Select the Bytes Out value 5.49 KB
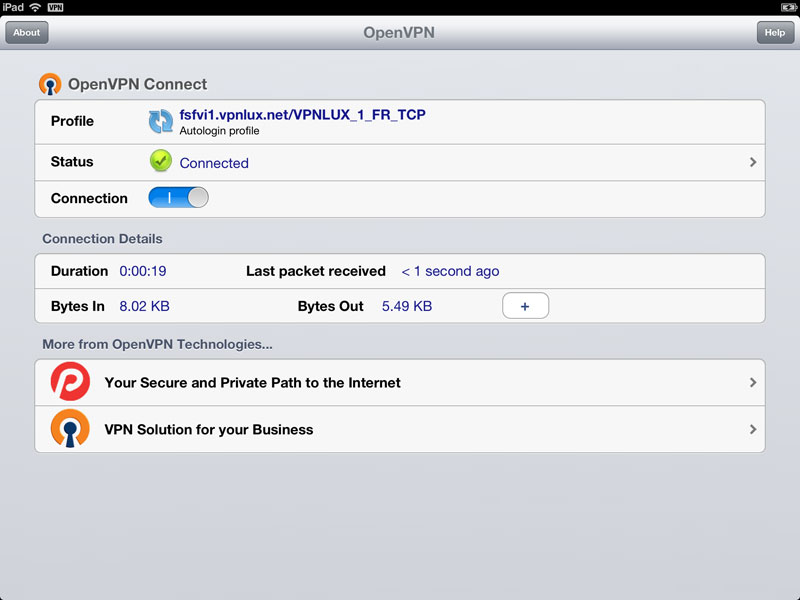 tap(407, 306)
